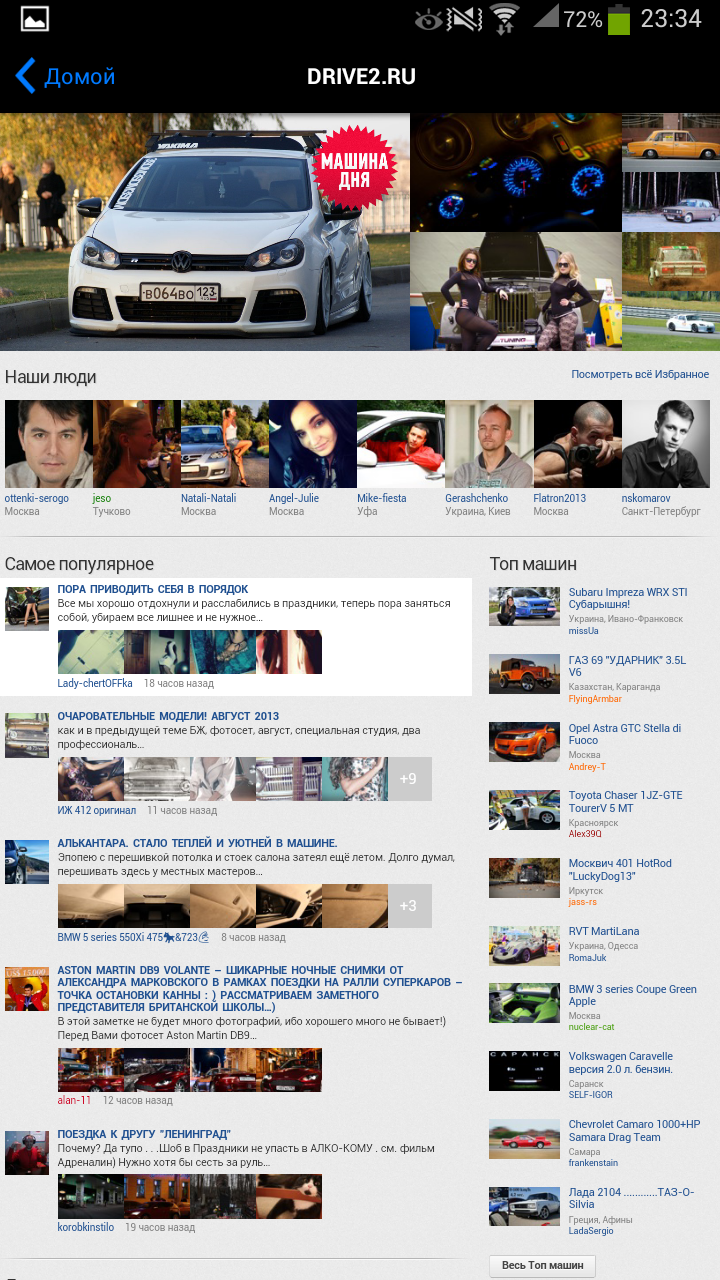Screen dimensions: 720x1280
Task: Show +9 more photos in models post
Action: [x=409, y=779]
